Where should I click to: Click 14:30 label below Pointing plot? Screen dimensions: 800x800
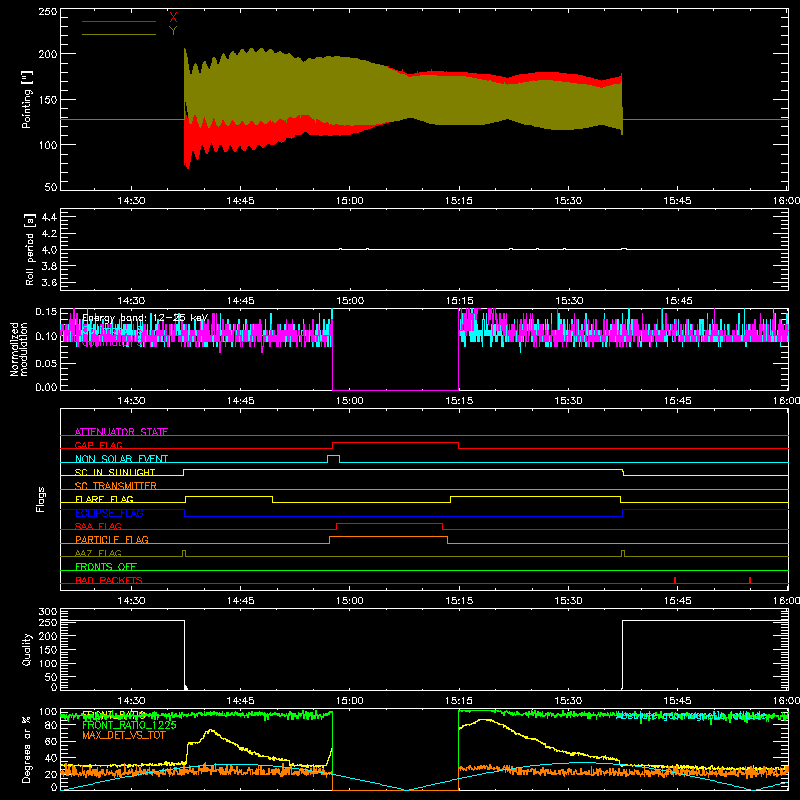[131, 201]
